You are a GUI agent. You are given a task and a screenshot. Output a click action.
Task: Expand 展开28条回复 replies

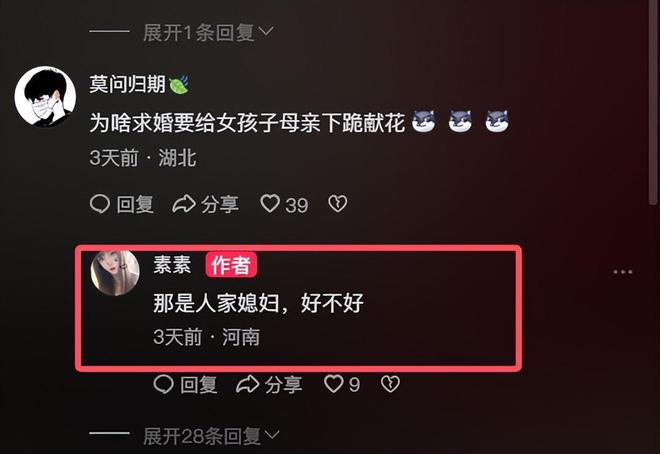(x=202, y=436)
